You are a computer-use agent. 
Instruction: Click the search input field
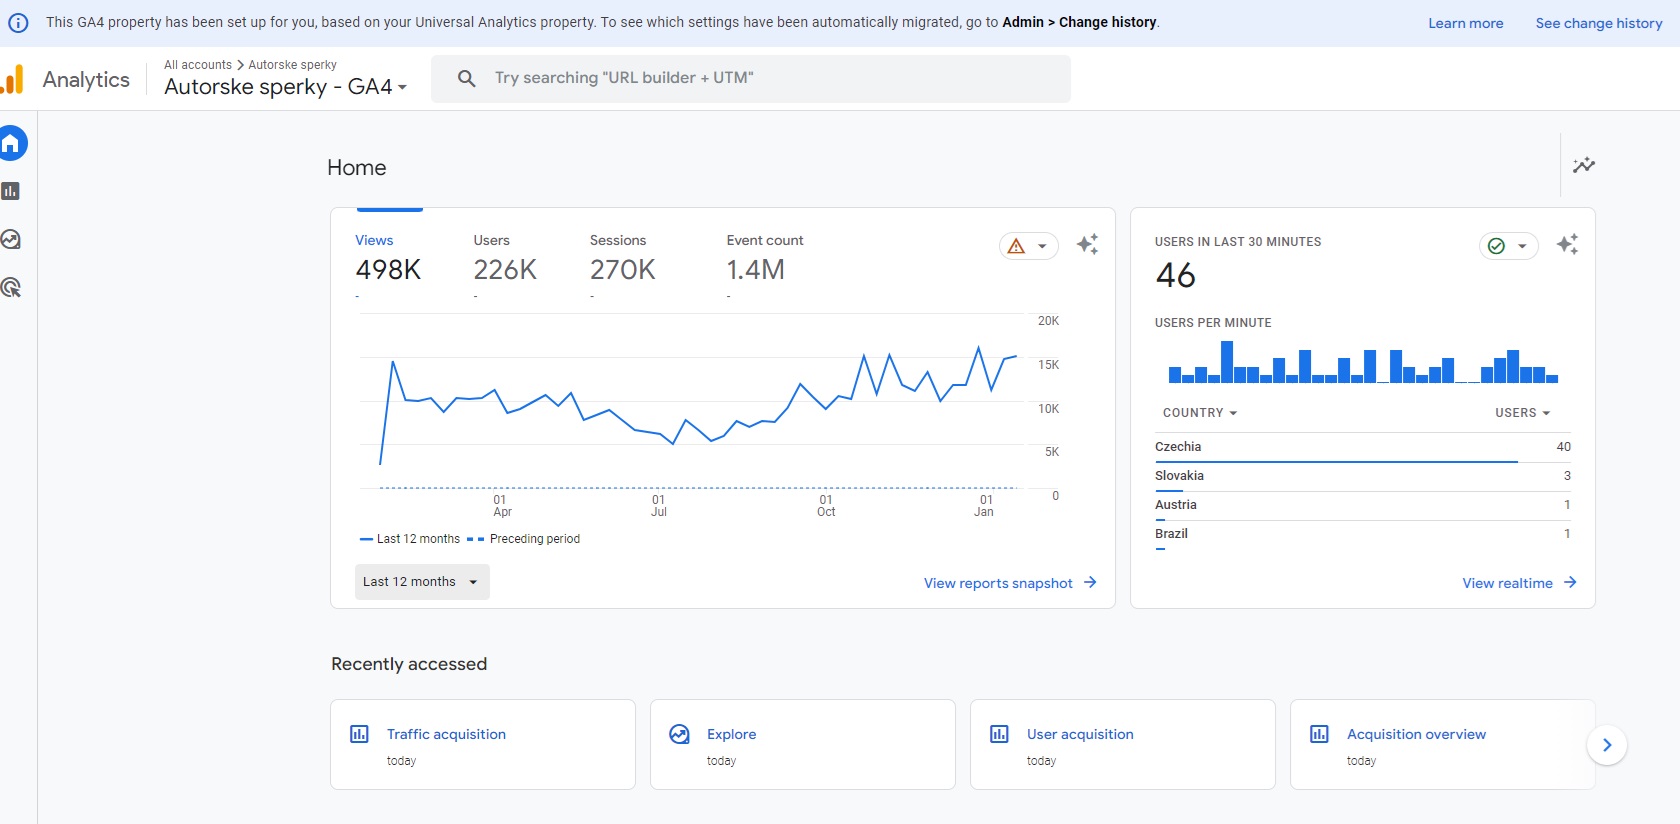(751, 78)
